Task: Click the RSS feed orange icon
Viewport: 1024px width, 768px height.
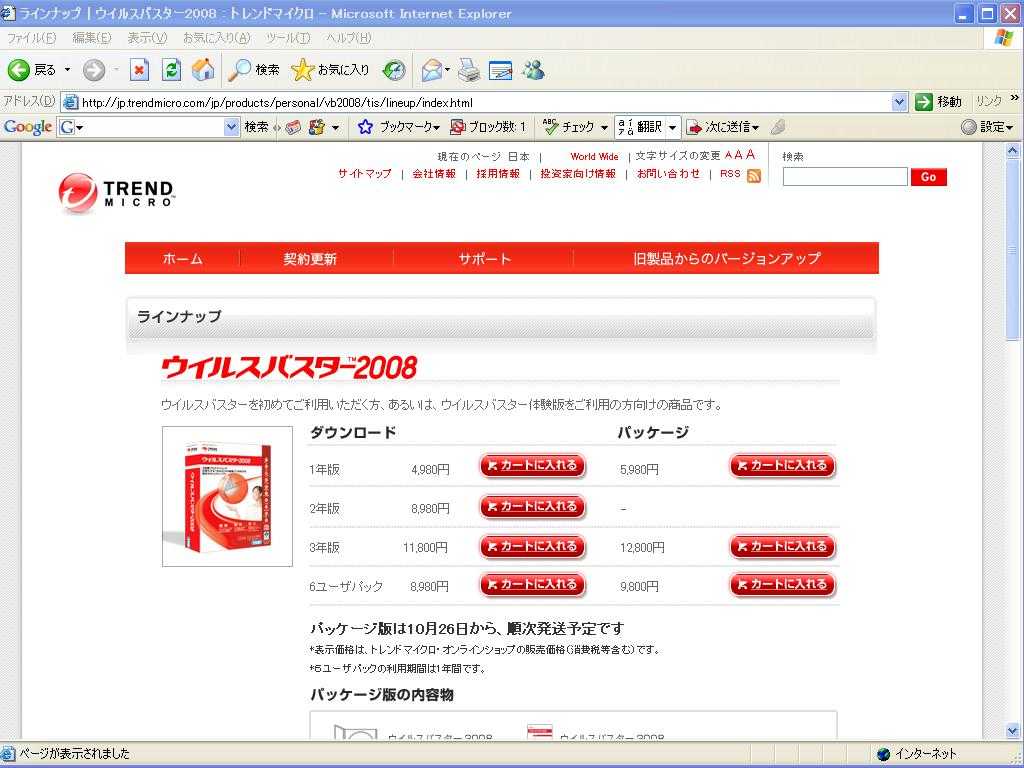Action: 754,176
